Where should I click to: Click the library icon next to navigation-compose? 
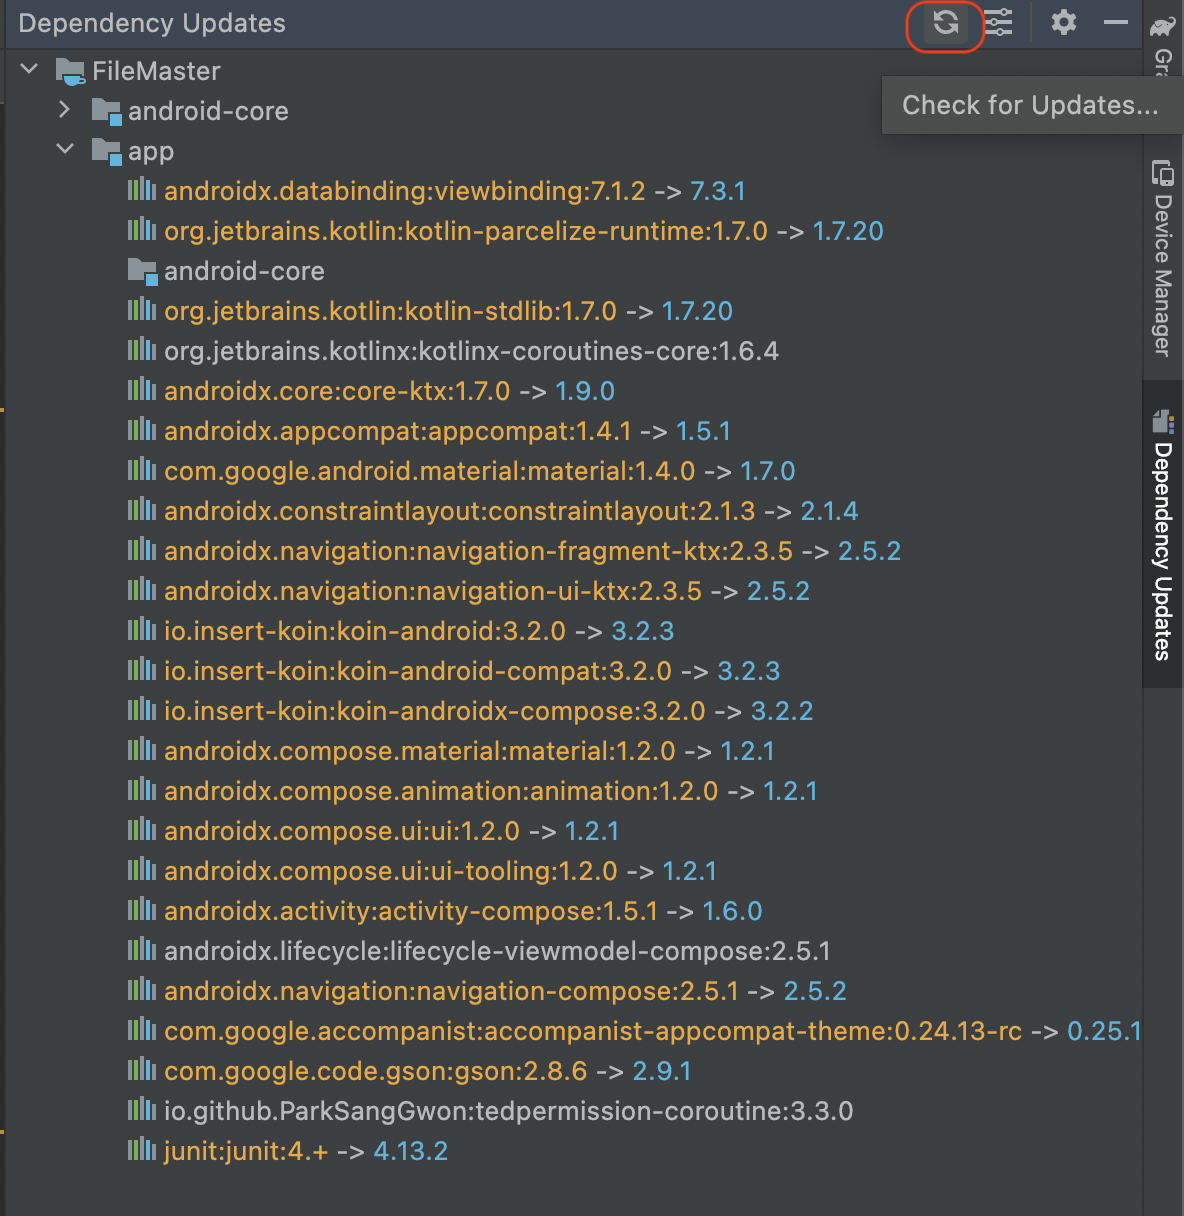142,990
